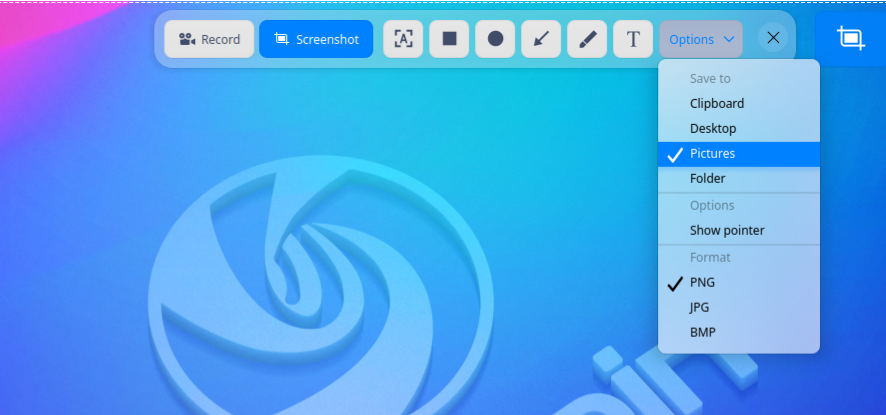Select the Text annotation tool
This screenshot has width=886, height=415.
pyautogui.click(x=633, y=39)
